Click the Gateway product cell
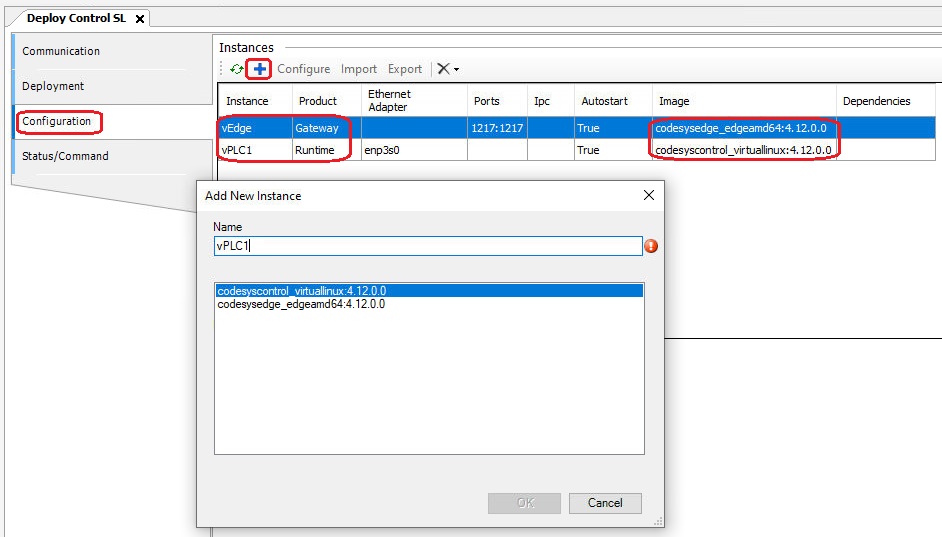The image size is (942, 537). [326, 128]
